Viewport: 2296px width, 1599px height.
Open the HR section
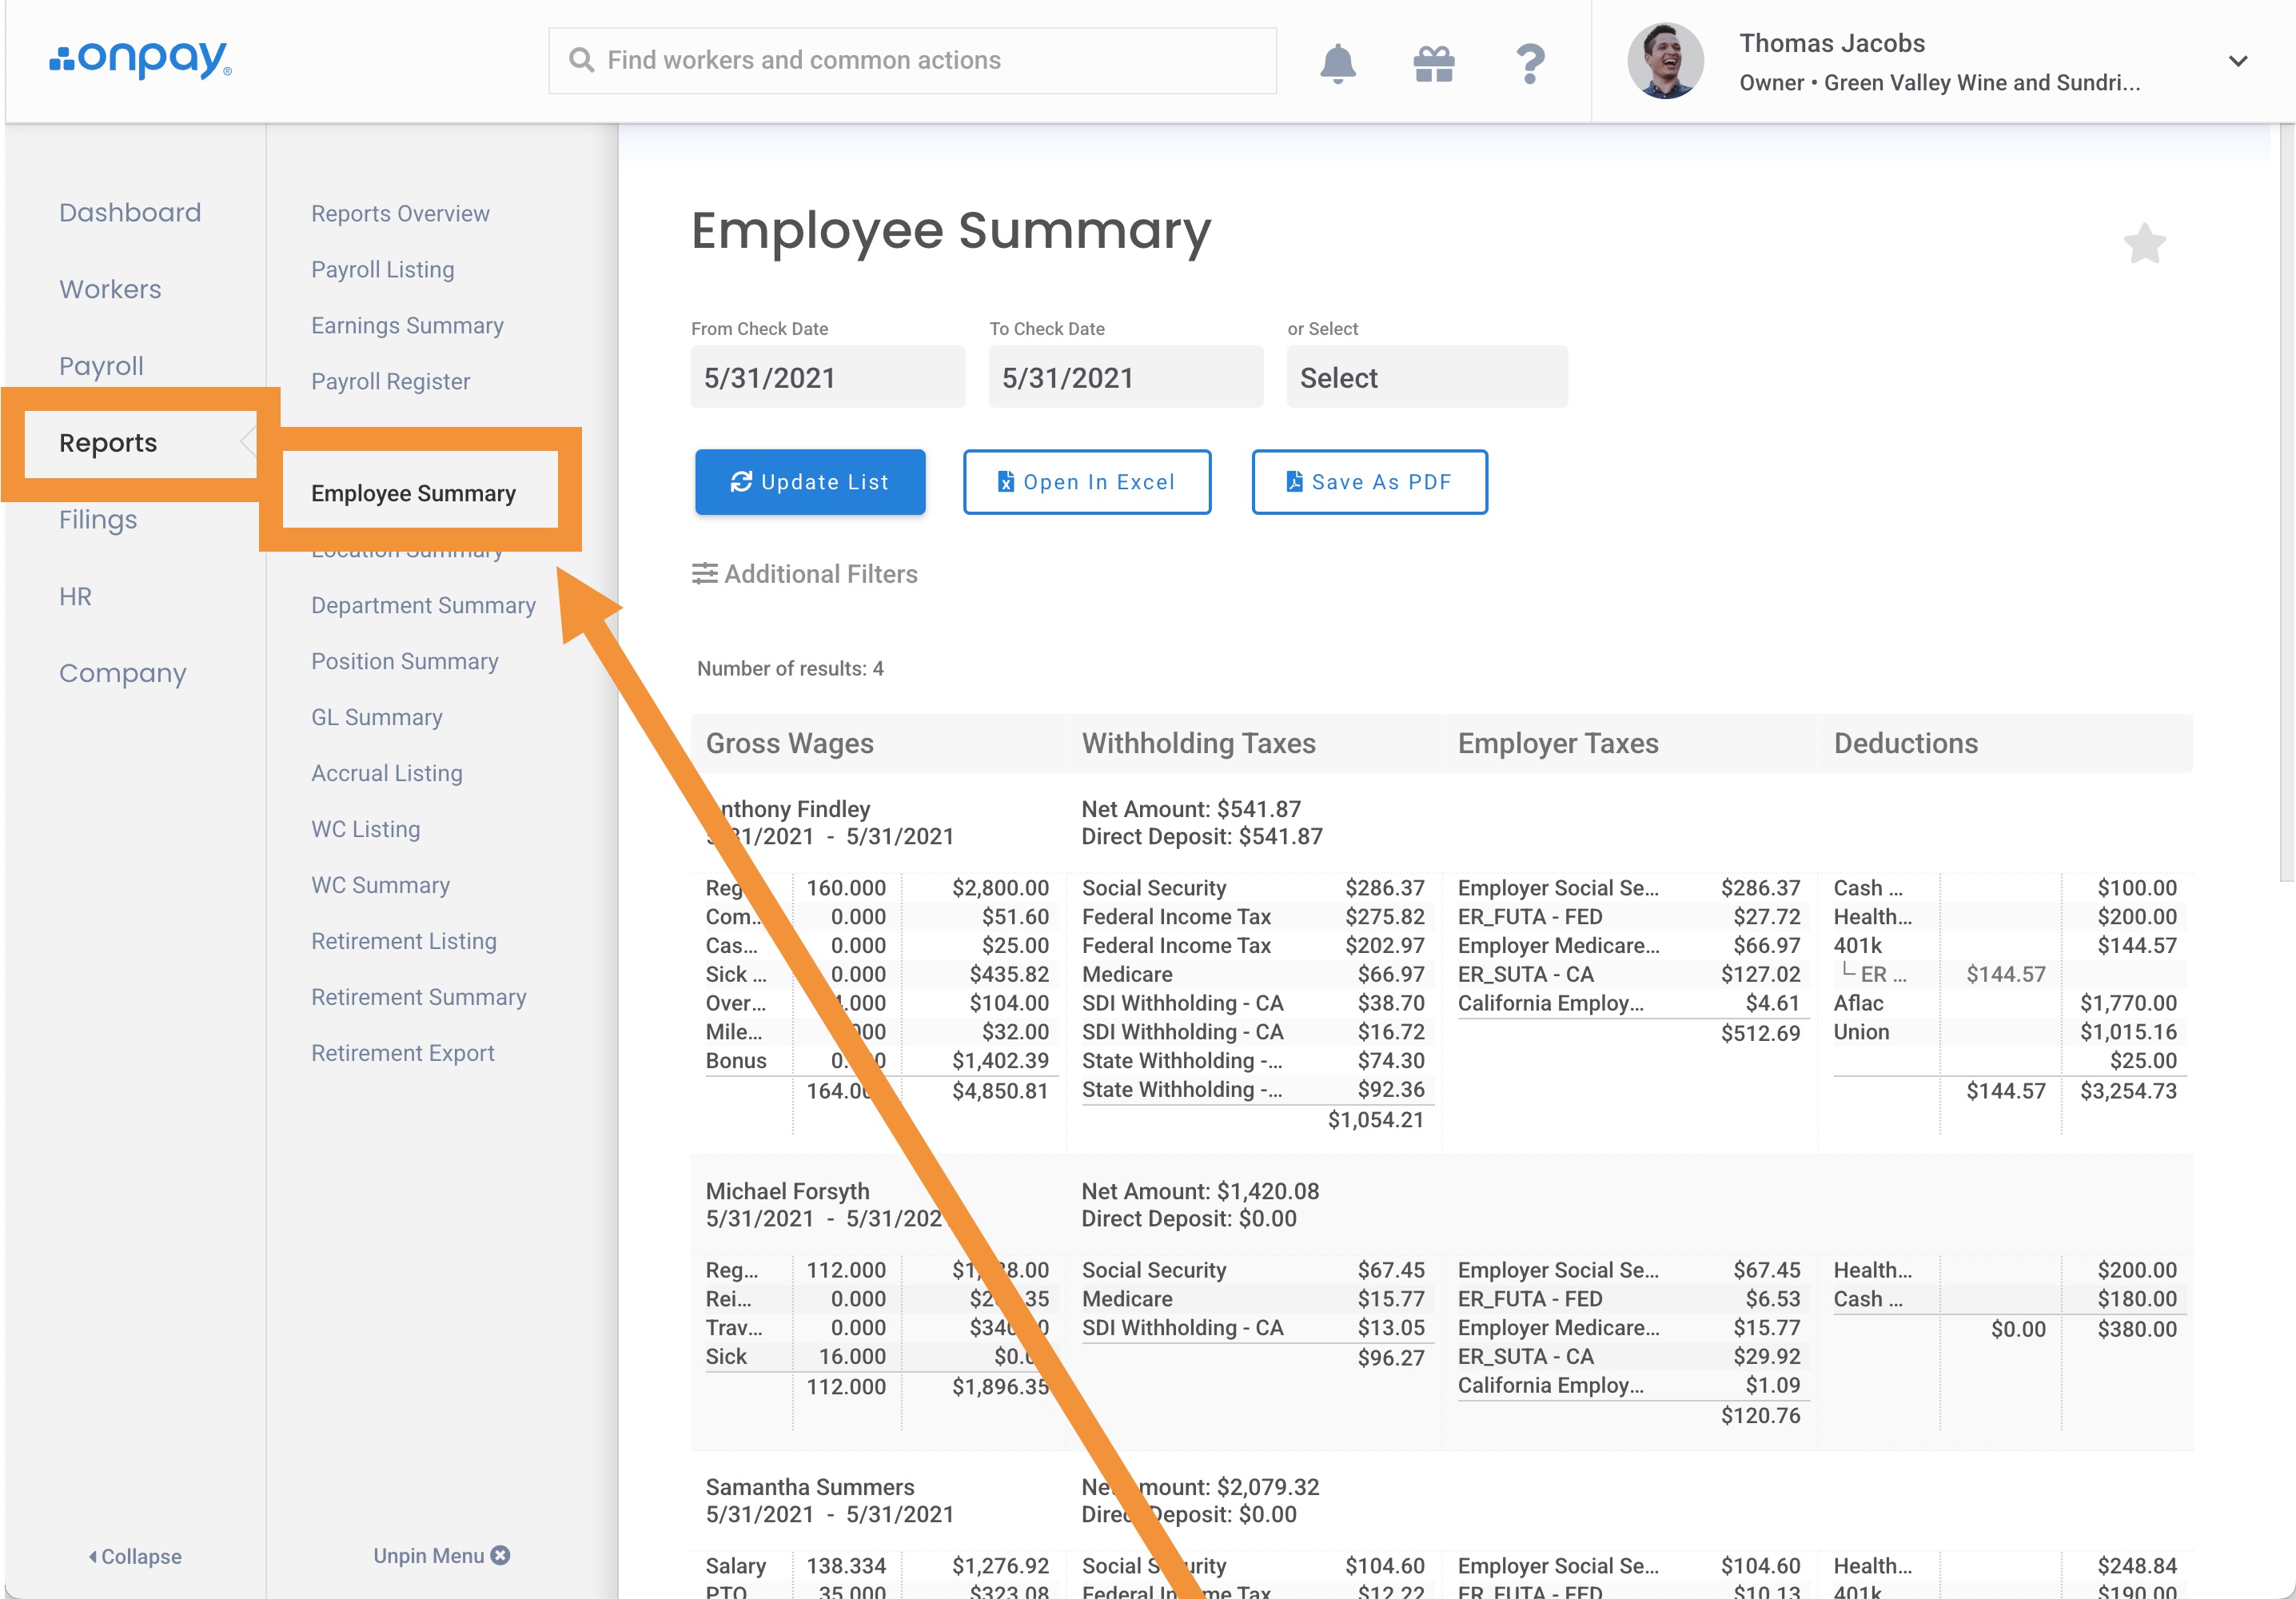pyautogui.click(x=75, y=596)
